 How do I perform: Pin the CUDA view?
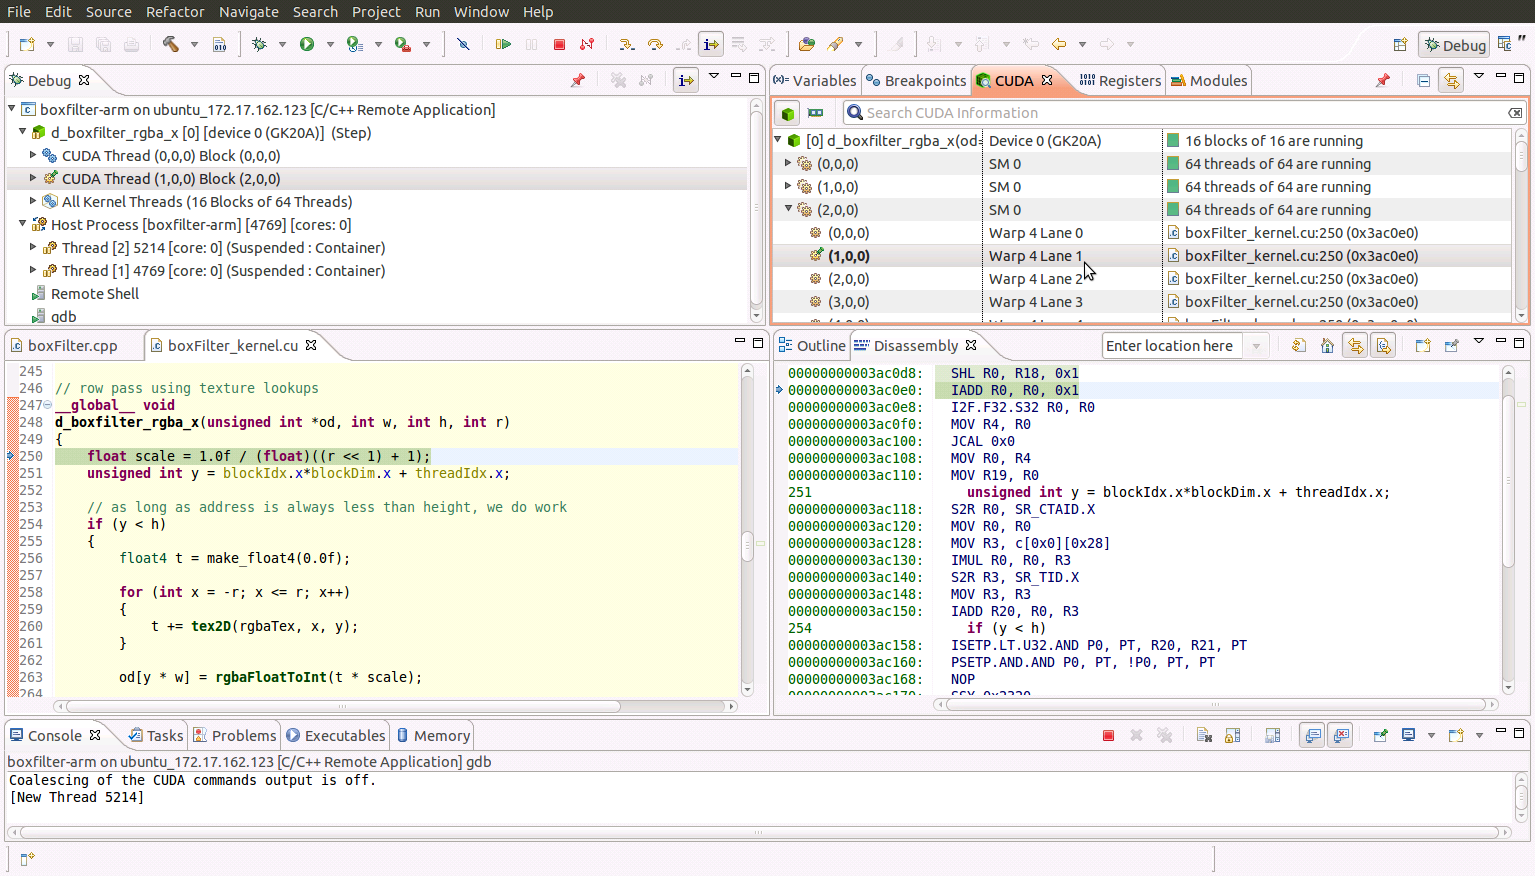point(1383,80)
